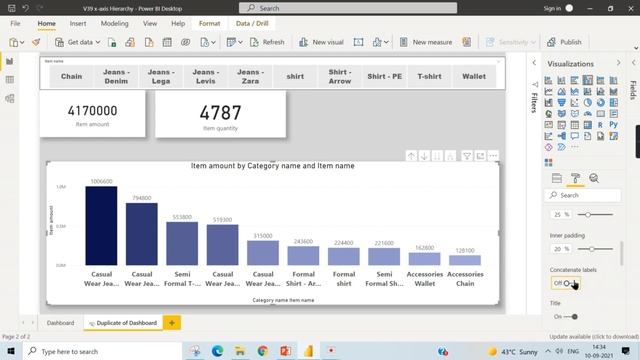This screenshot has width=640, height=360.
Task: Open the Insert ribbon tab
Action: click(78, 24)
